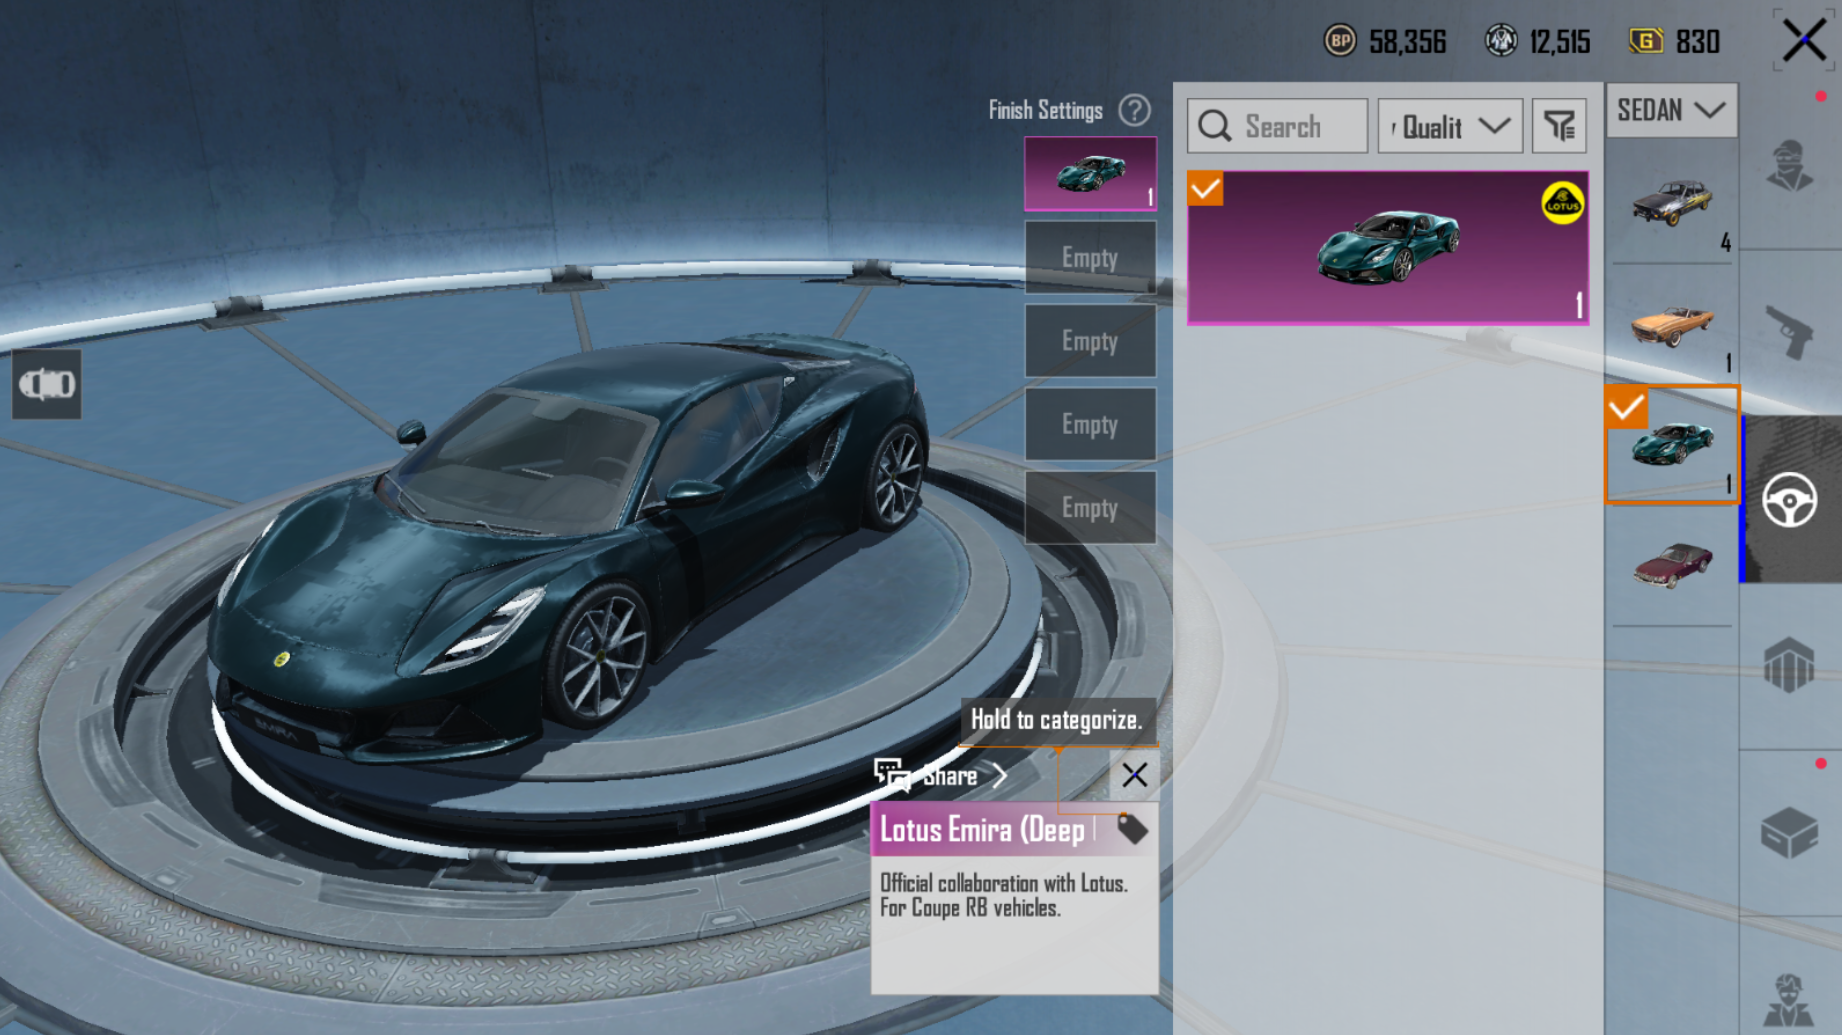The image size is (1842, 1035).
Task: Select the fourth Empty finish slot
Action: [1090, 508]
